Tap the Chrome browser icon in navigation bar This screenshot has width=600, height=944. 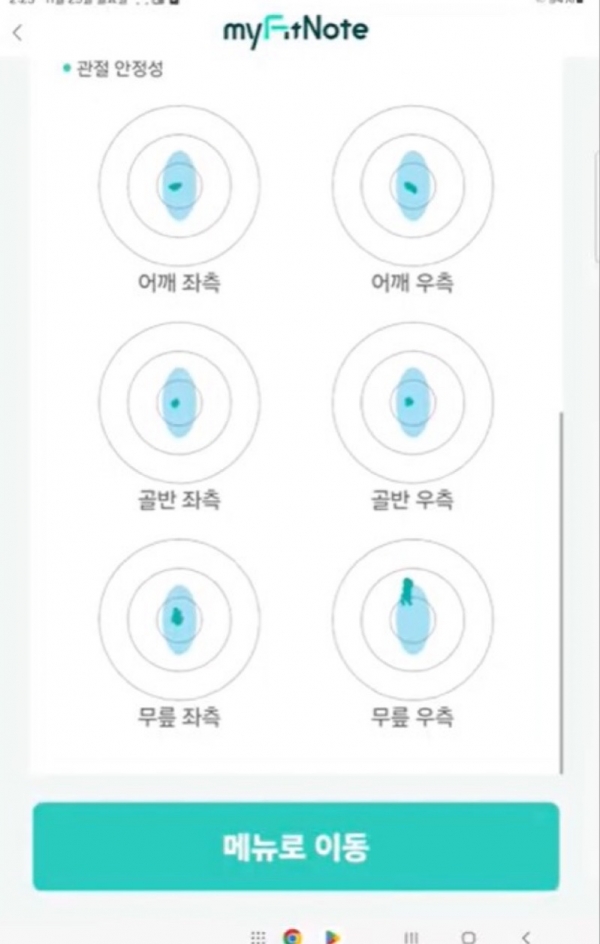coord(294,938)
